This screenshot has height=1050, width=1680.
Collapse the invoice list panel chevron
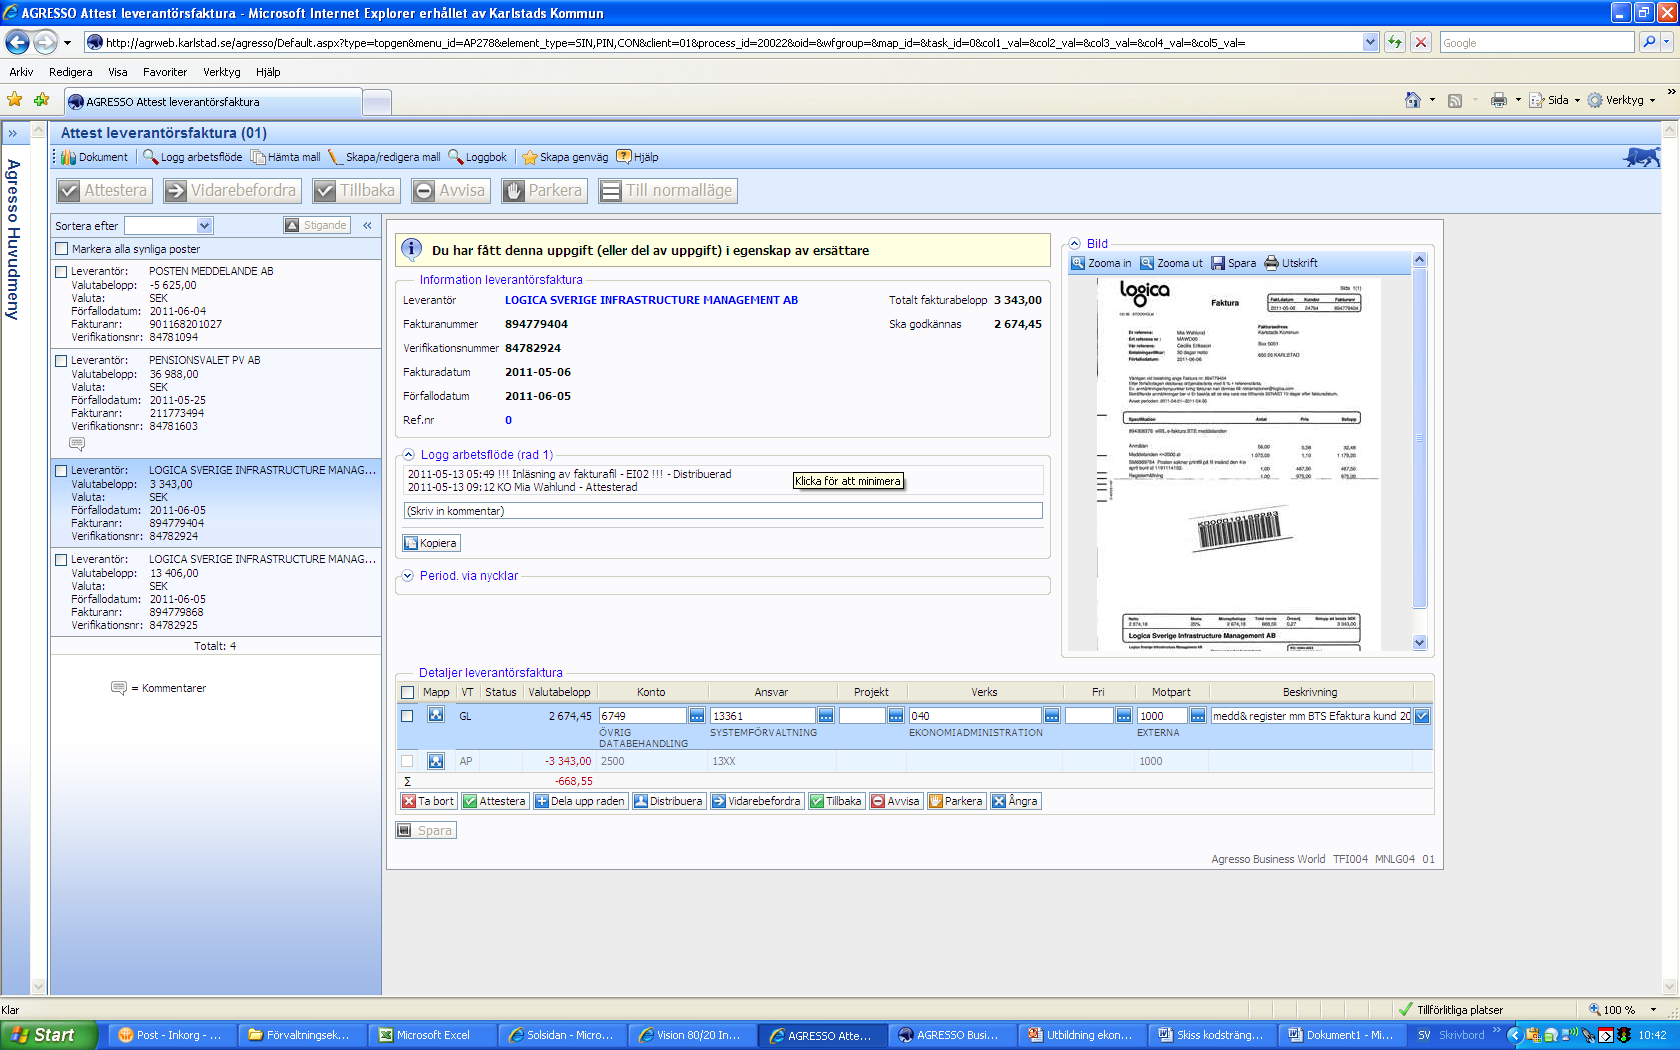point(367,225)
